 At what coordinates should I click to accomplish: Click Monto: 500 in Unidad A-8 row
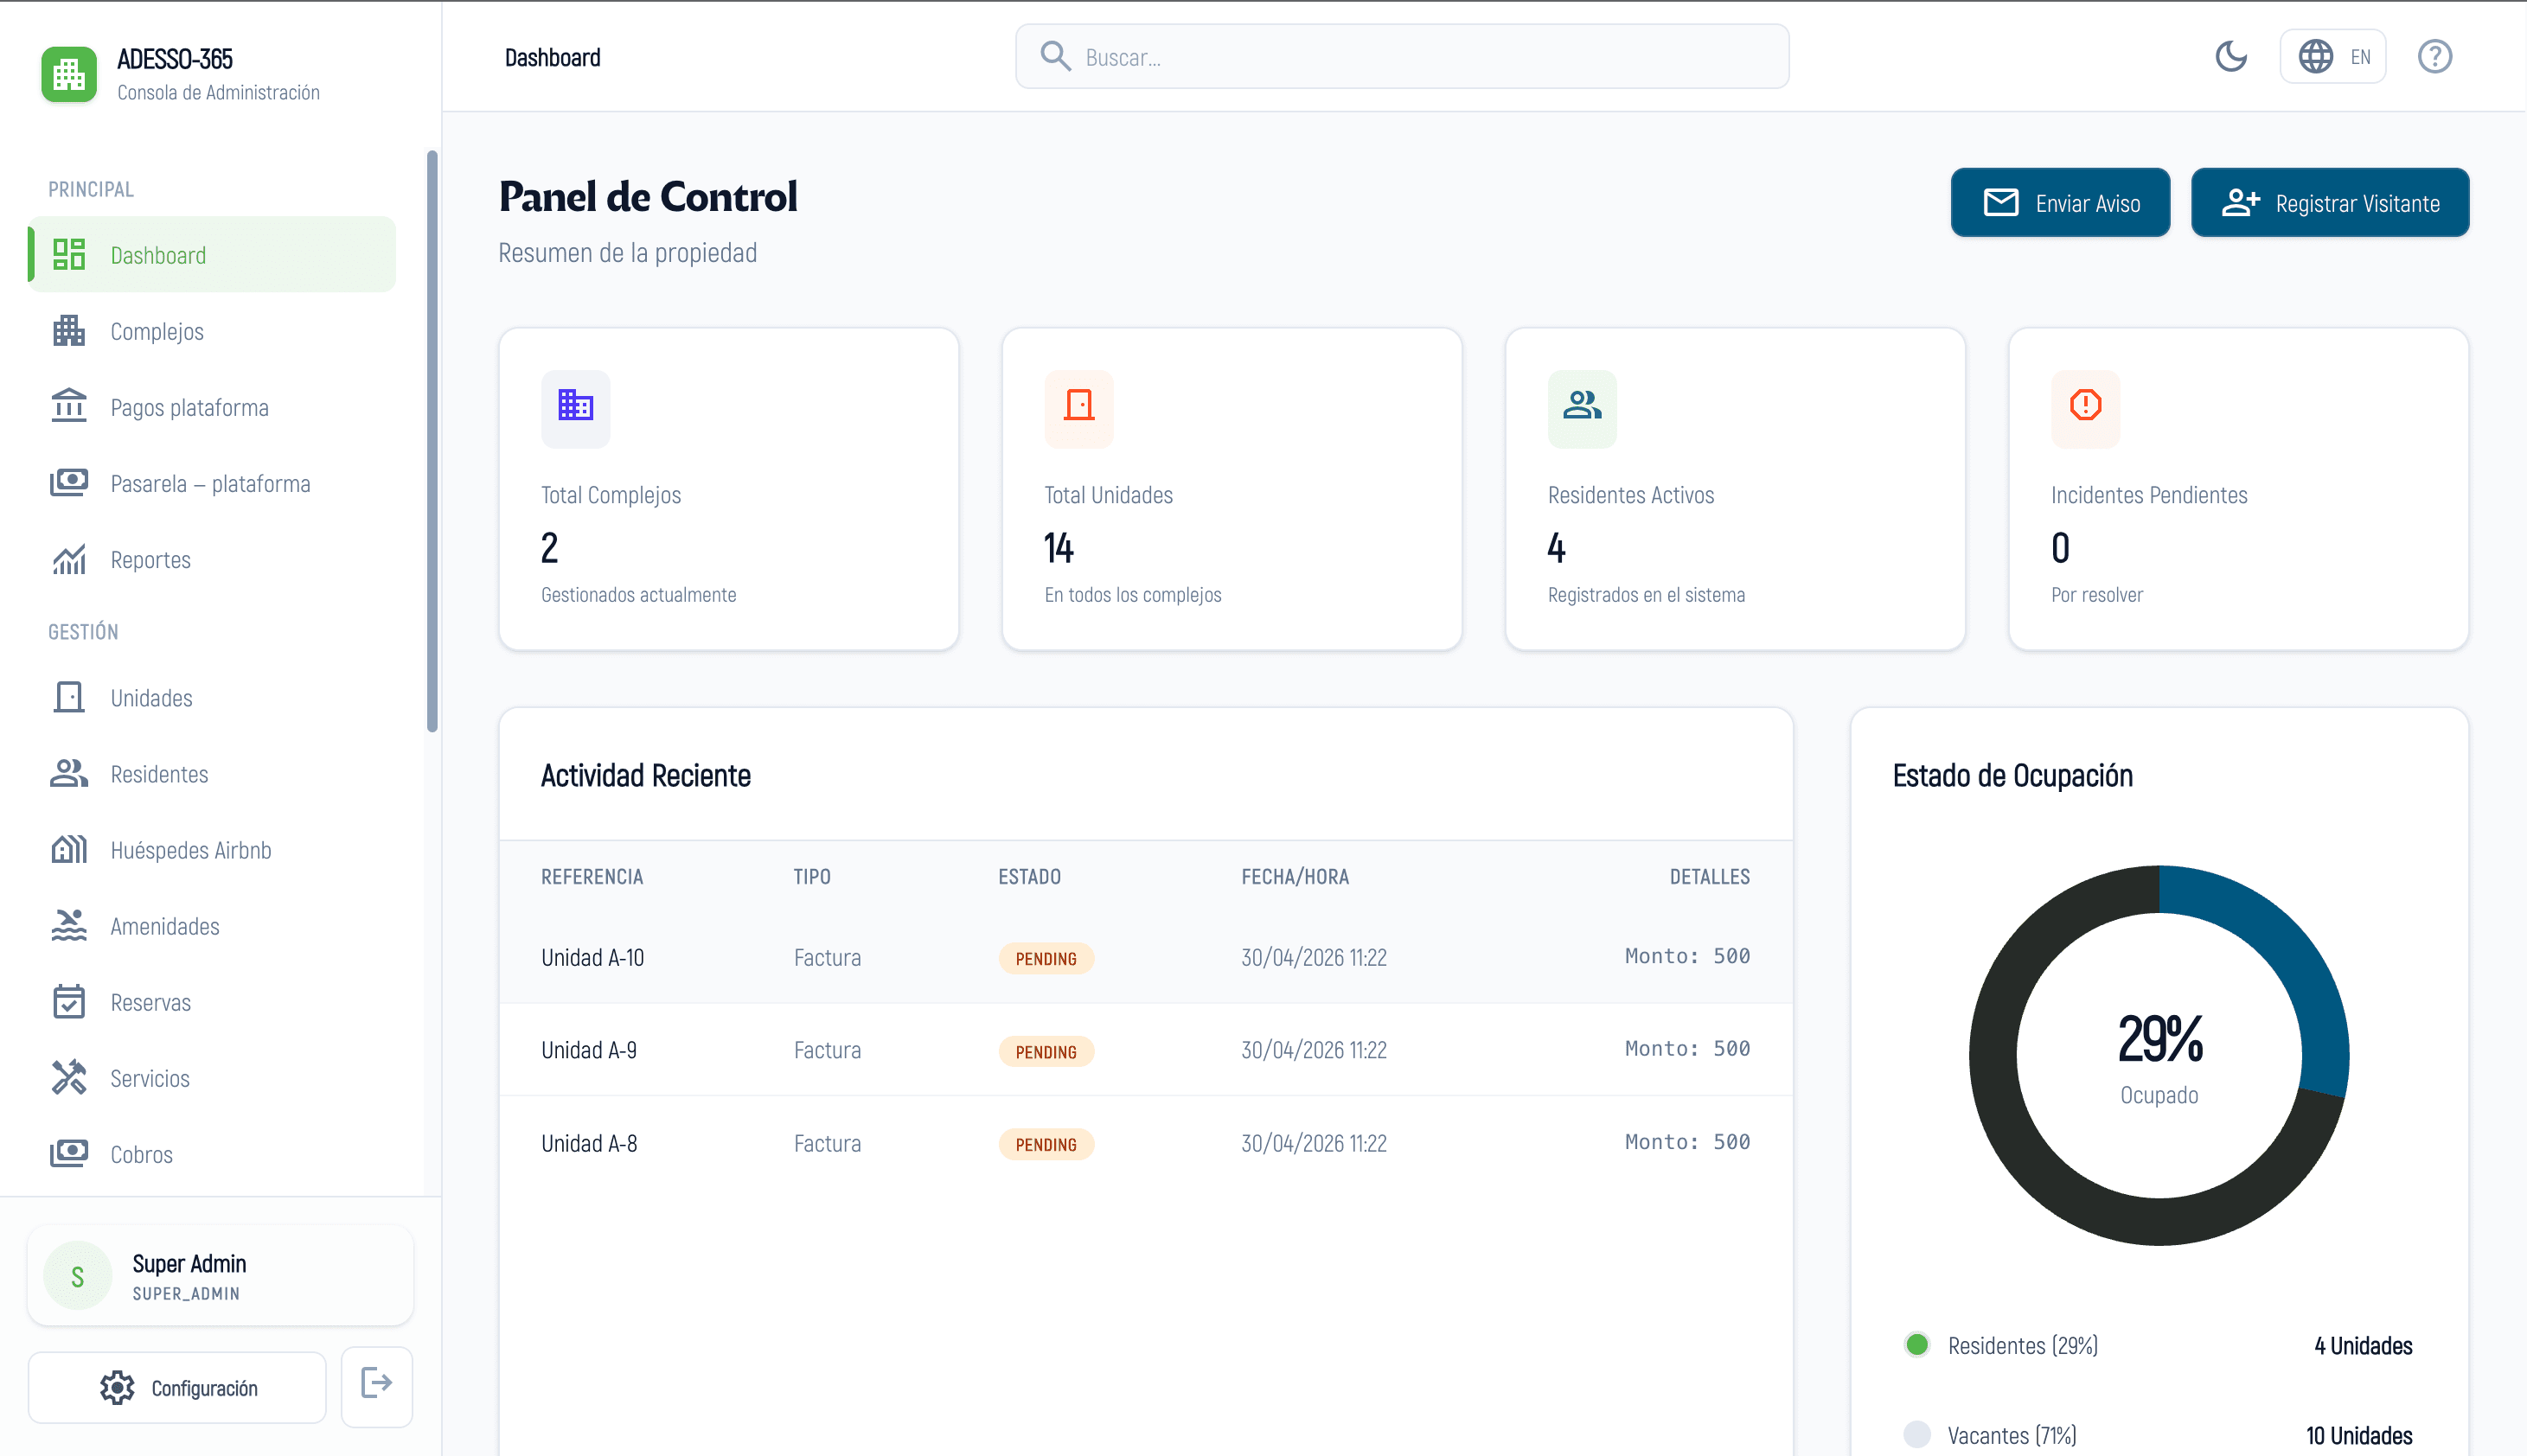1687,1142
